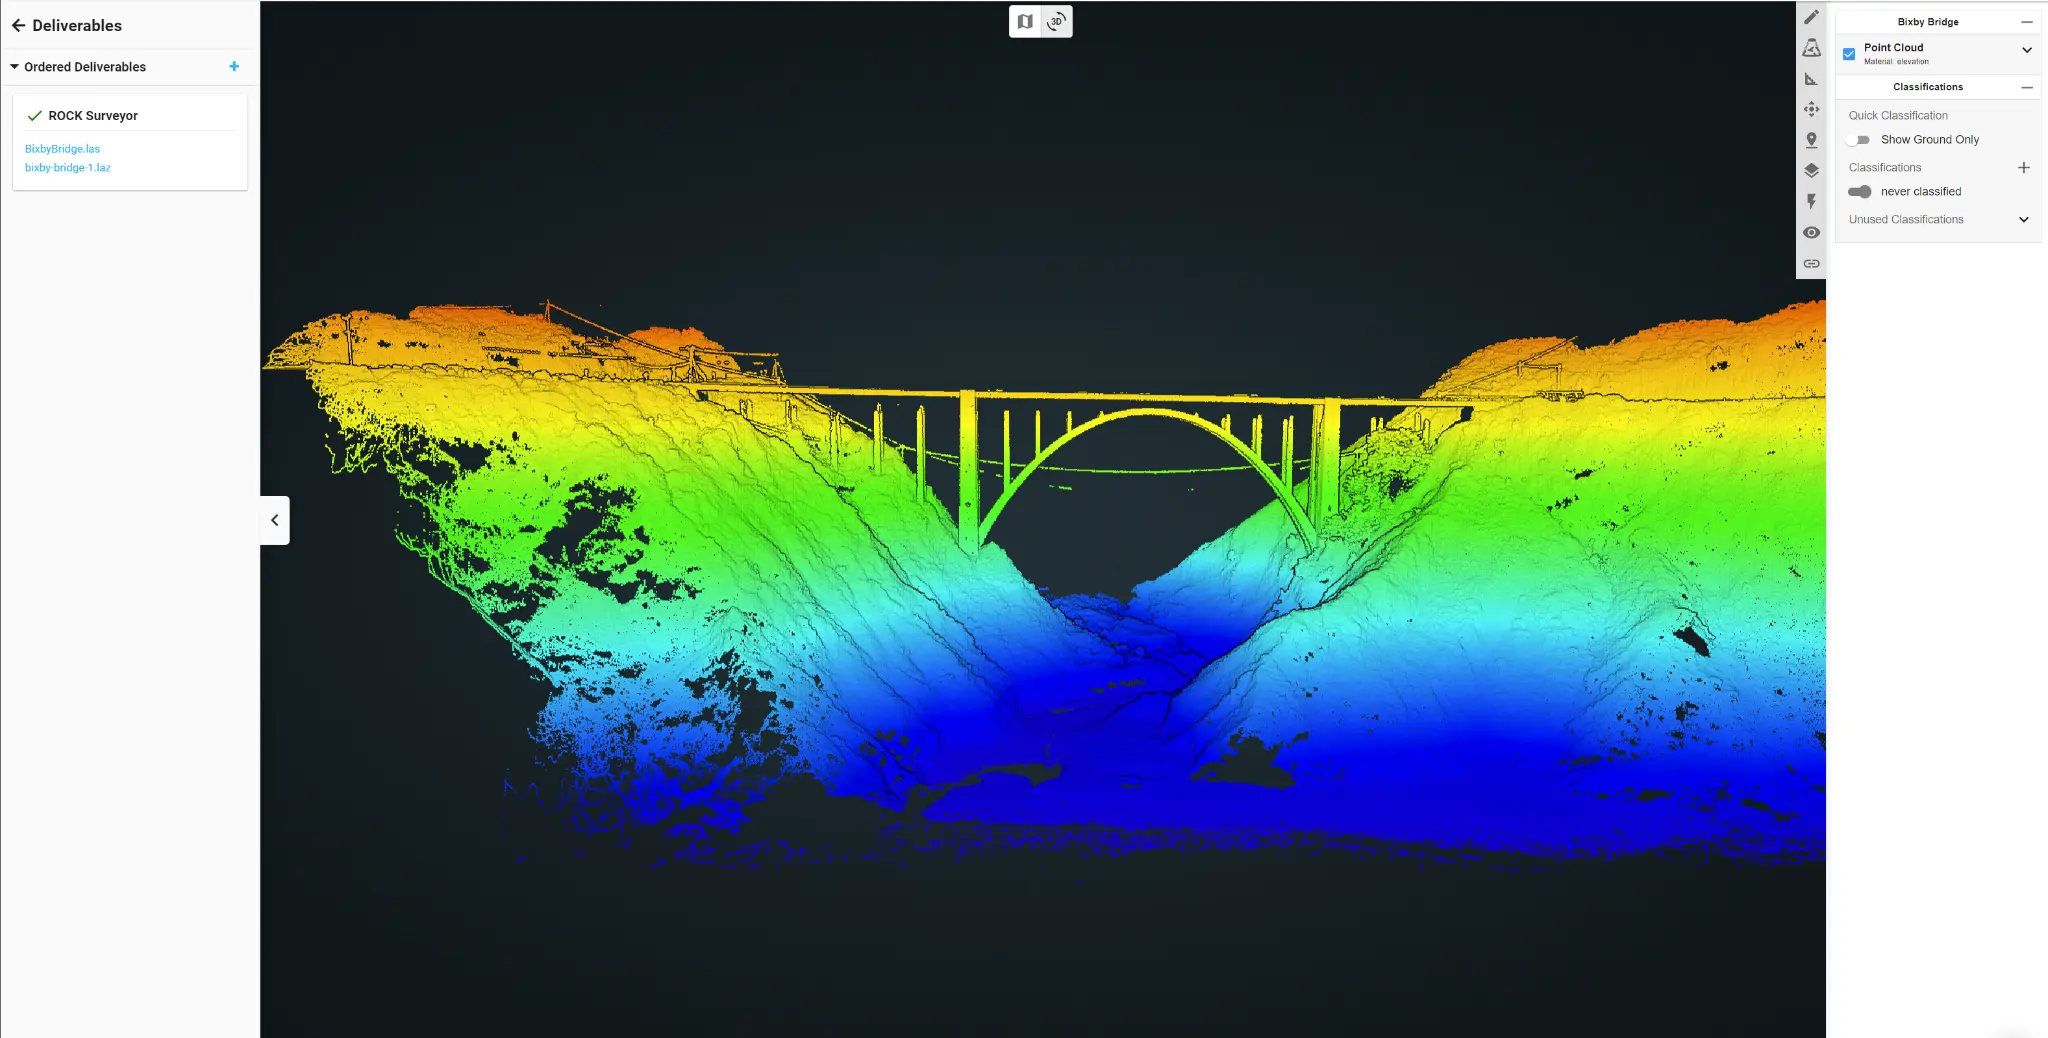Click the map view icon

[1024, 21]
